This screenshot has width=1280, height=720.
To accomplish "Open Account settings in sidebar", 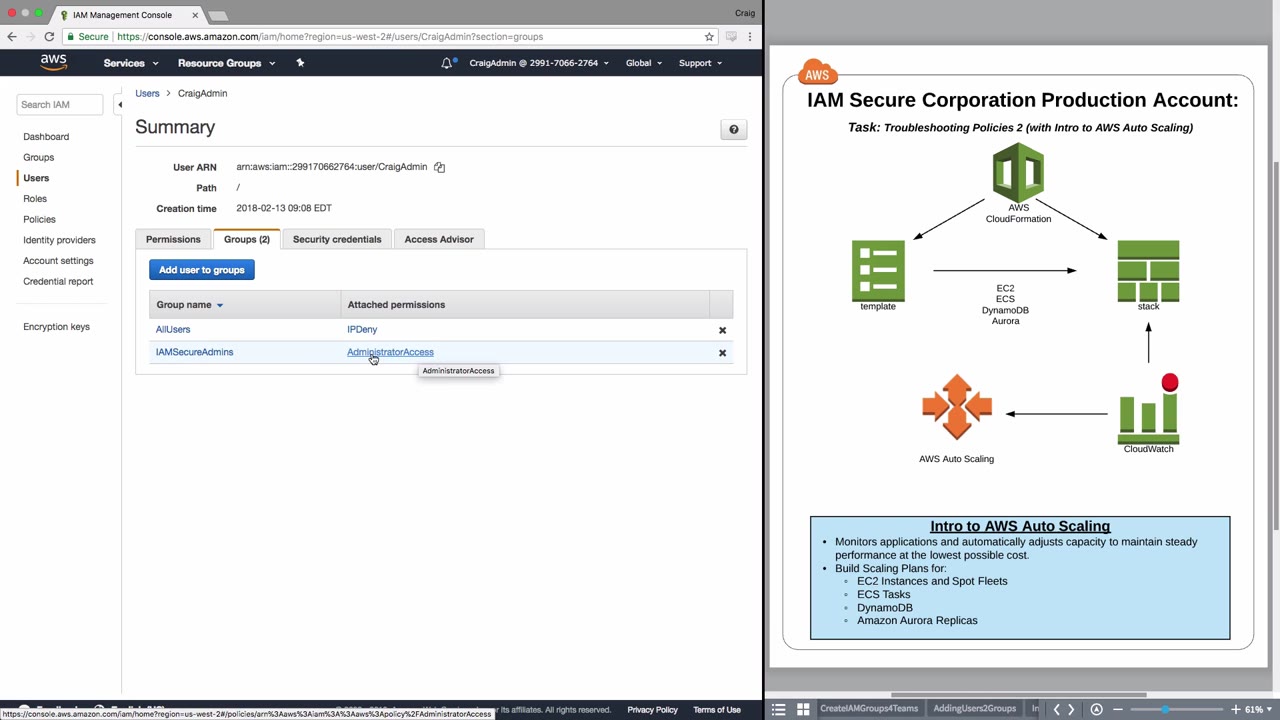I will 58,261.
